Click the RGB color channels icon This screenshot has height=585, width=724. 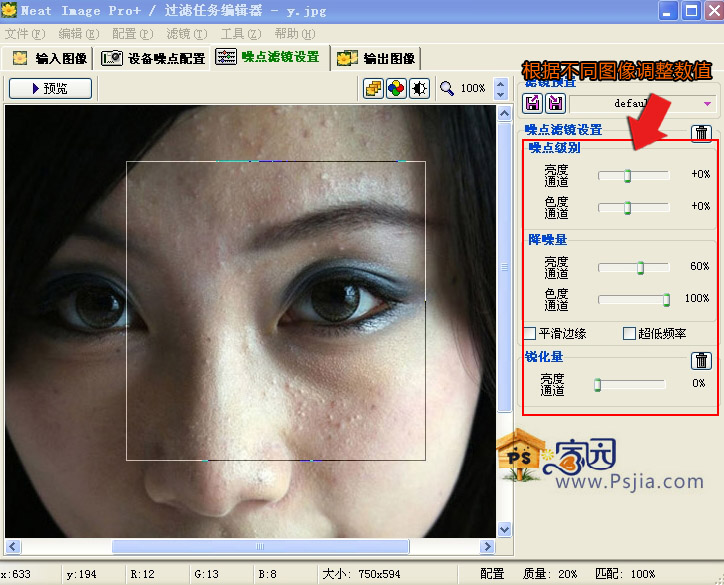(x=396, y=88)
